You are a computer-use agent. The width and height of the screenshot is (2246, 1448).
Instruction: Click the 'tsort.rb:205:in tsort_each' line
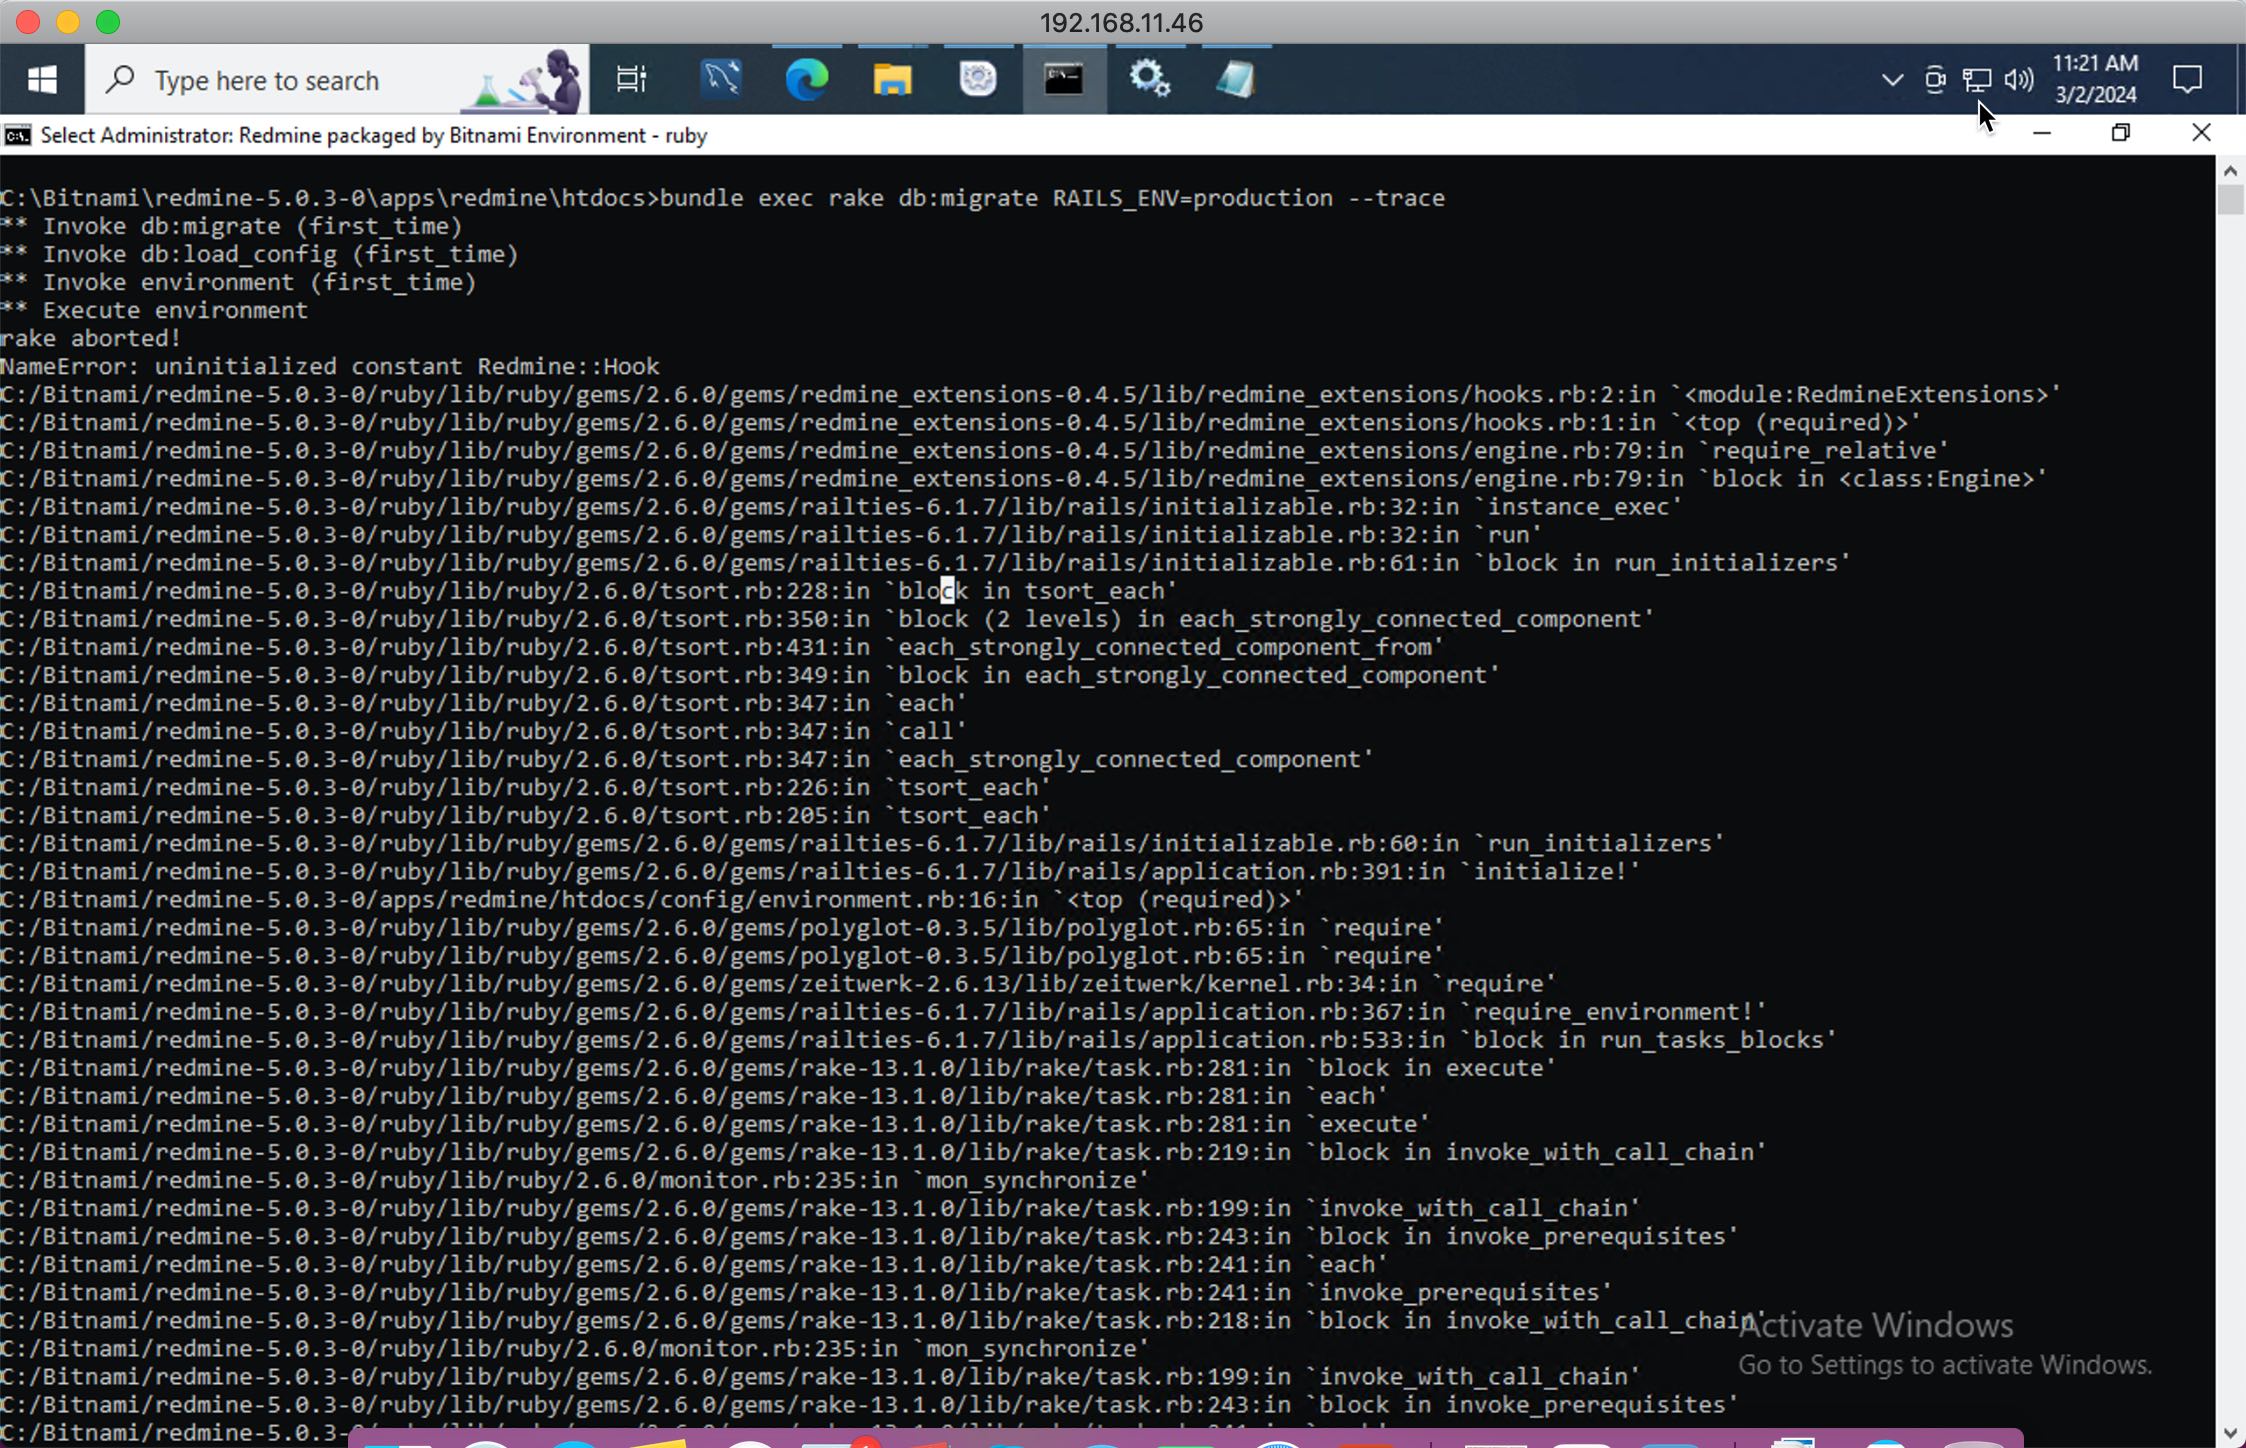tap(525, 815)
